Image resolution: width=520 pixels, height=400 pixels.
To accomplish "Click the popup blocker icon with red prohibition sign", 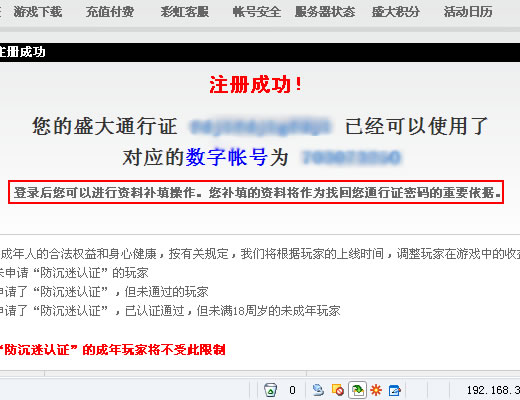I will click(x=338, y=390).
